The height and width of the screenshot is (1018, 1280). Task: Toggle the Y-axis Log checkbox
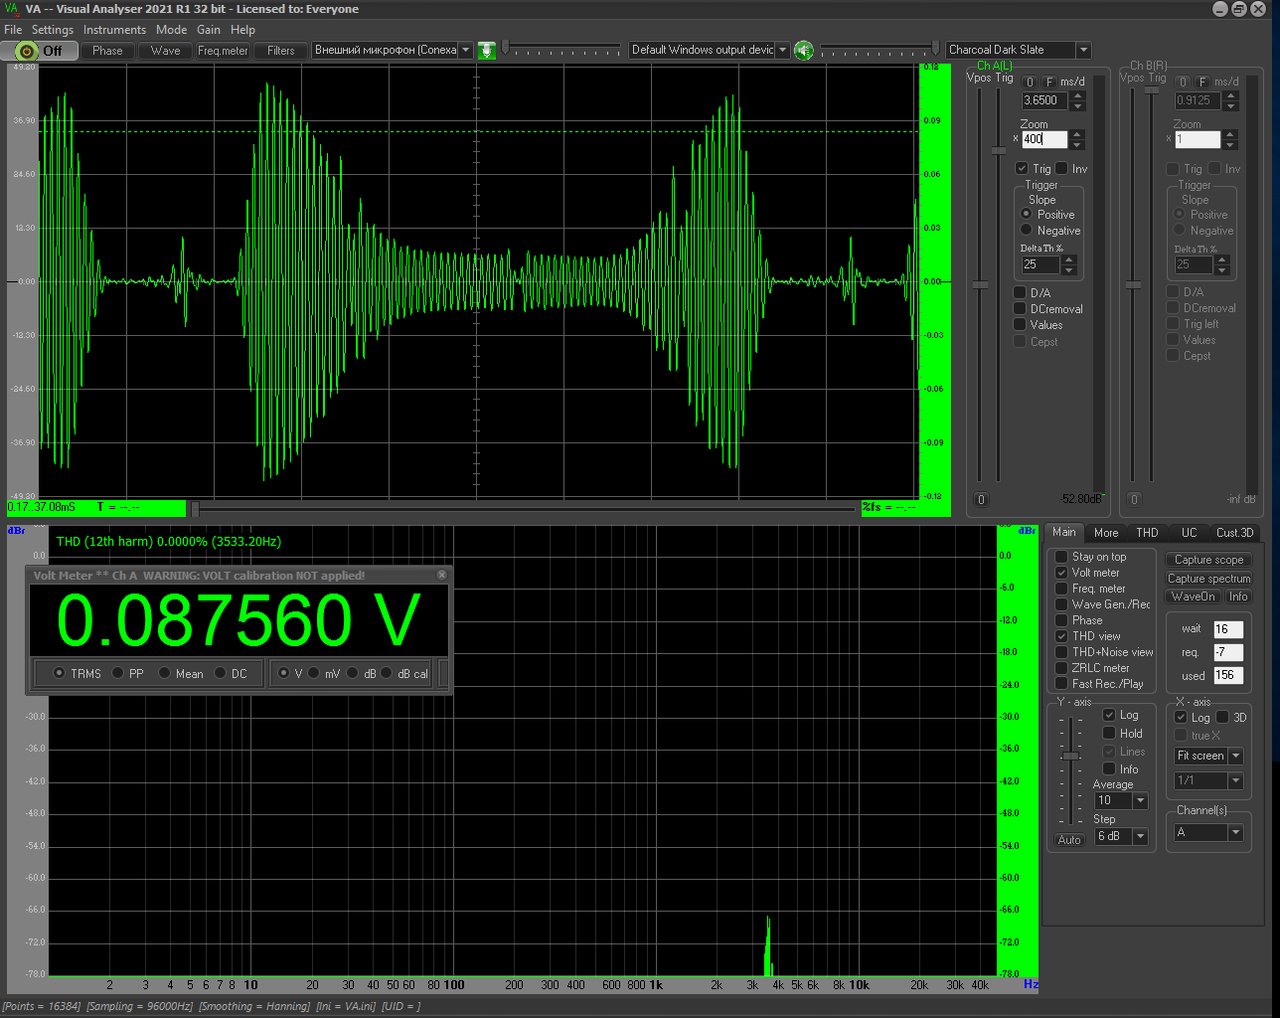tap(1109, 715)
